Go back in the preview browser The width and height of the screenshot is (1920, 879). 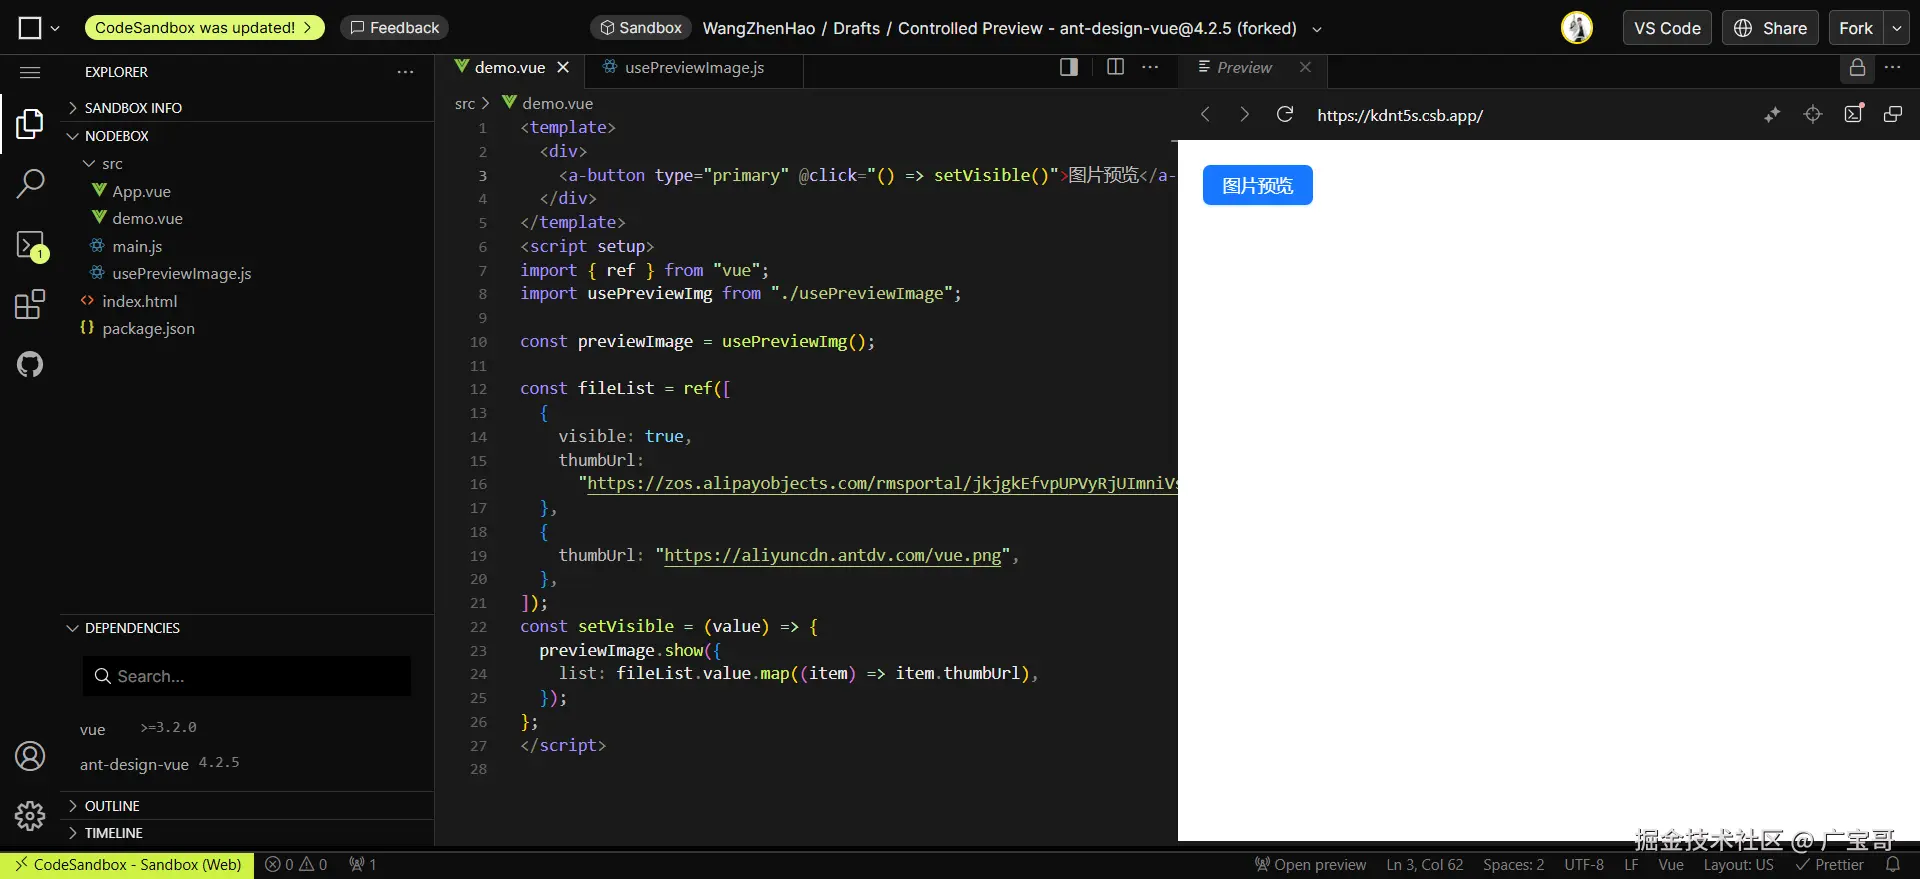(1205, 115)
